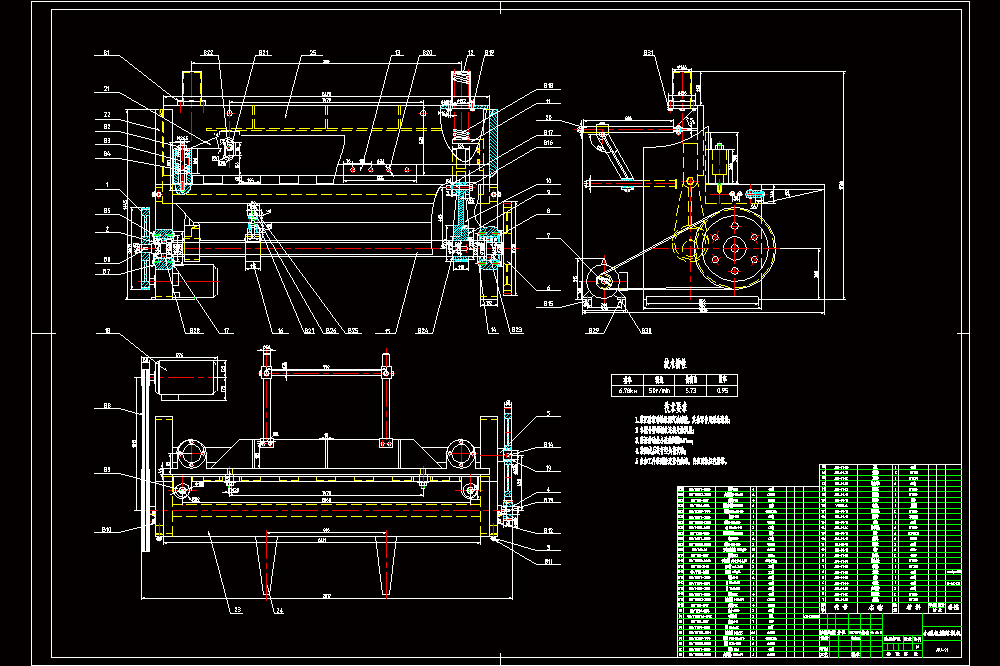
Task: Click the 6.78kw table cell
Action: (x=628, y=390)
